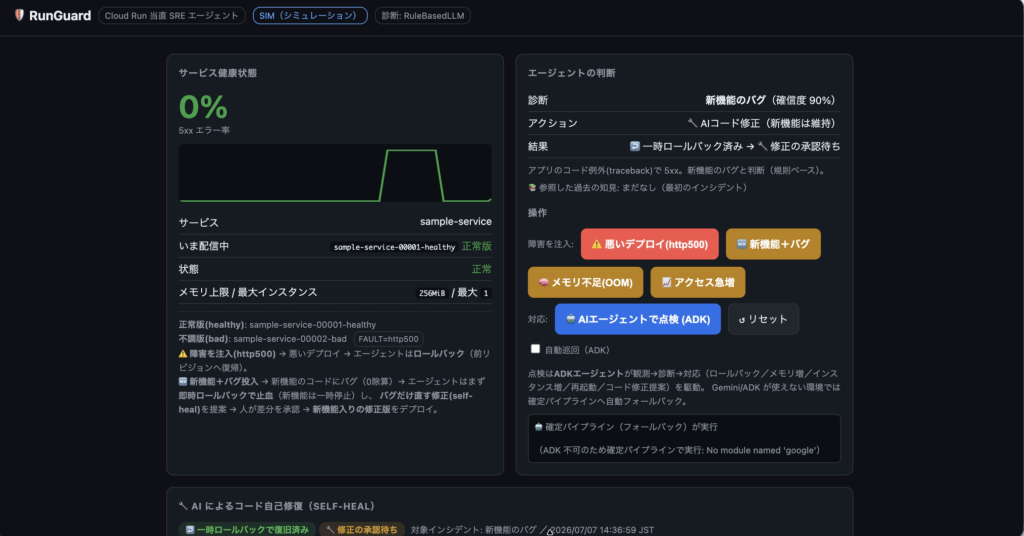Select the SIM(シミュレーション) mode badge

point(310,16)
